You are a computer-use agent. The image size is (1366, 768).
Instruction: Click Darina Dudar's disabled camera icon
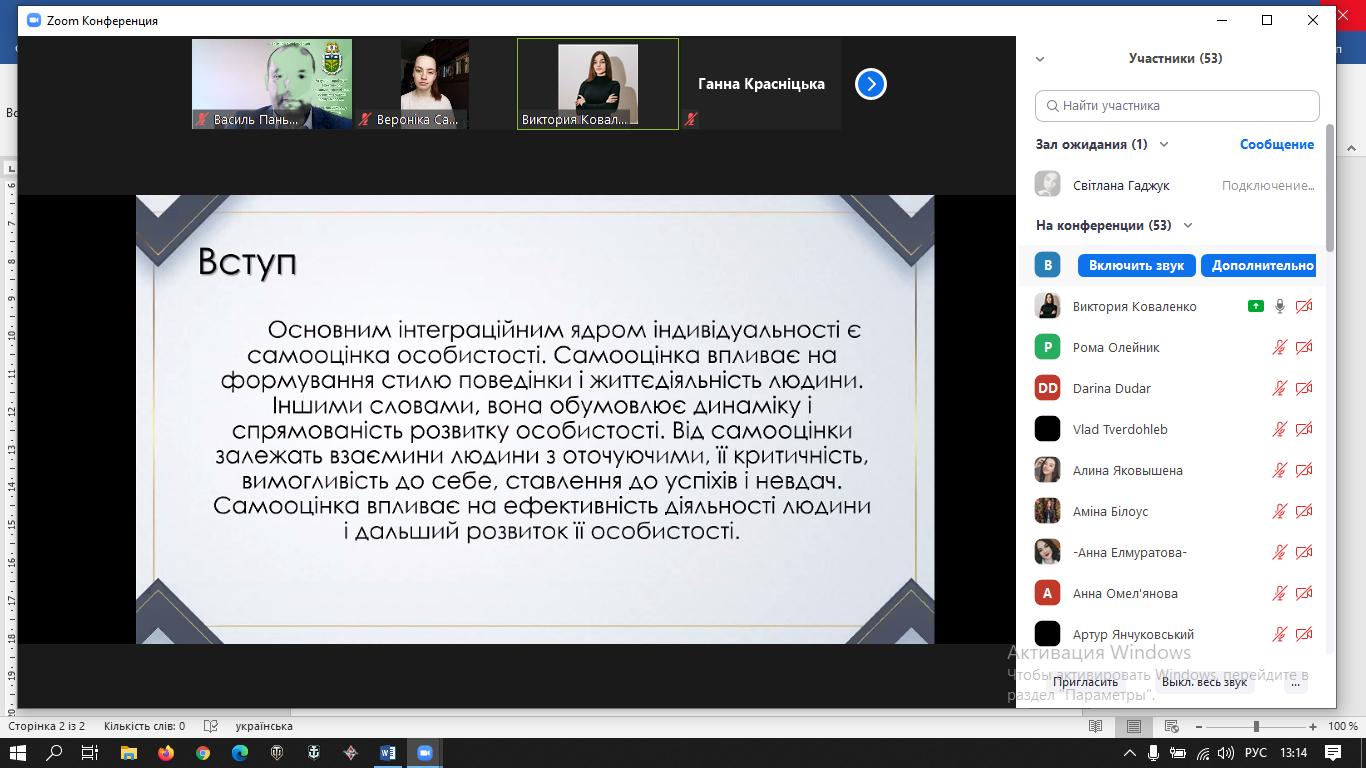point(1304,389)
